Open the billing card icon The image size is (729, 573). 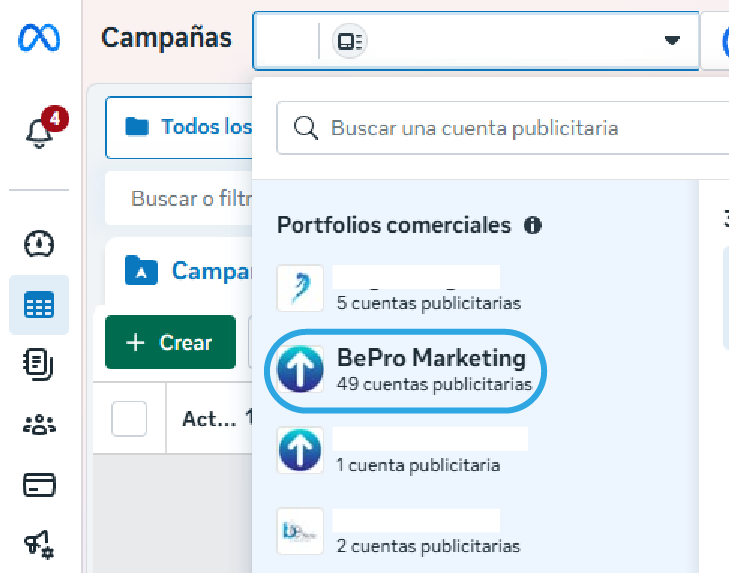(39, 485)
